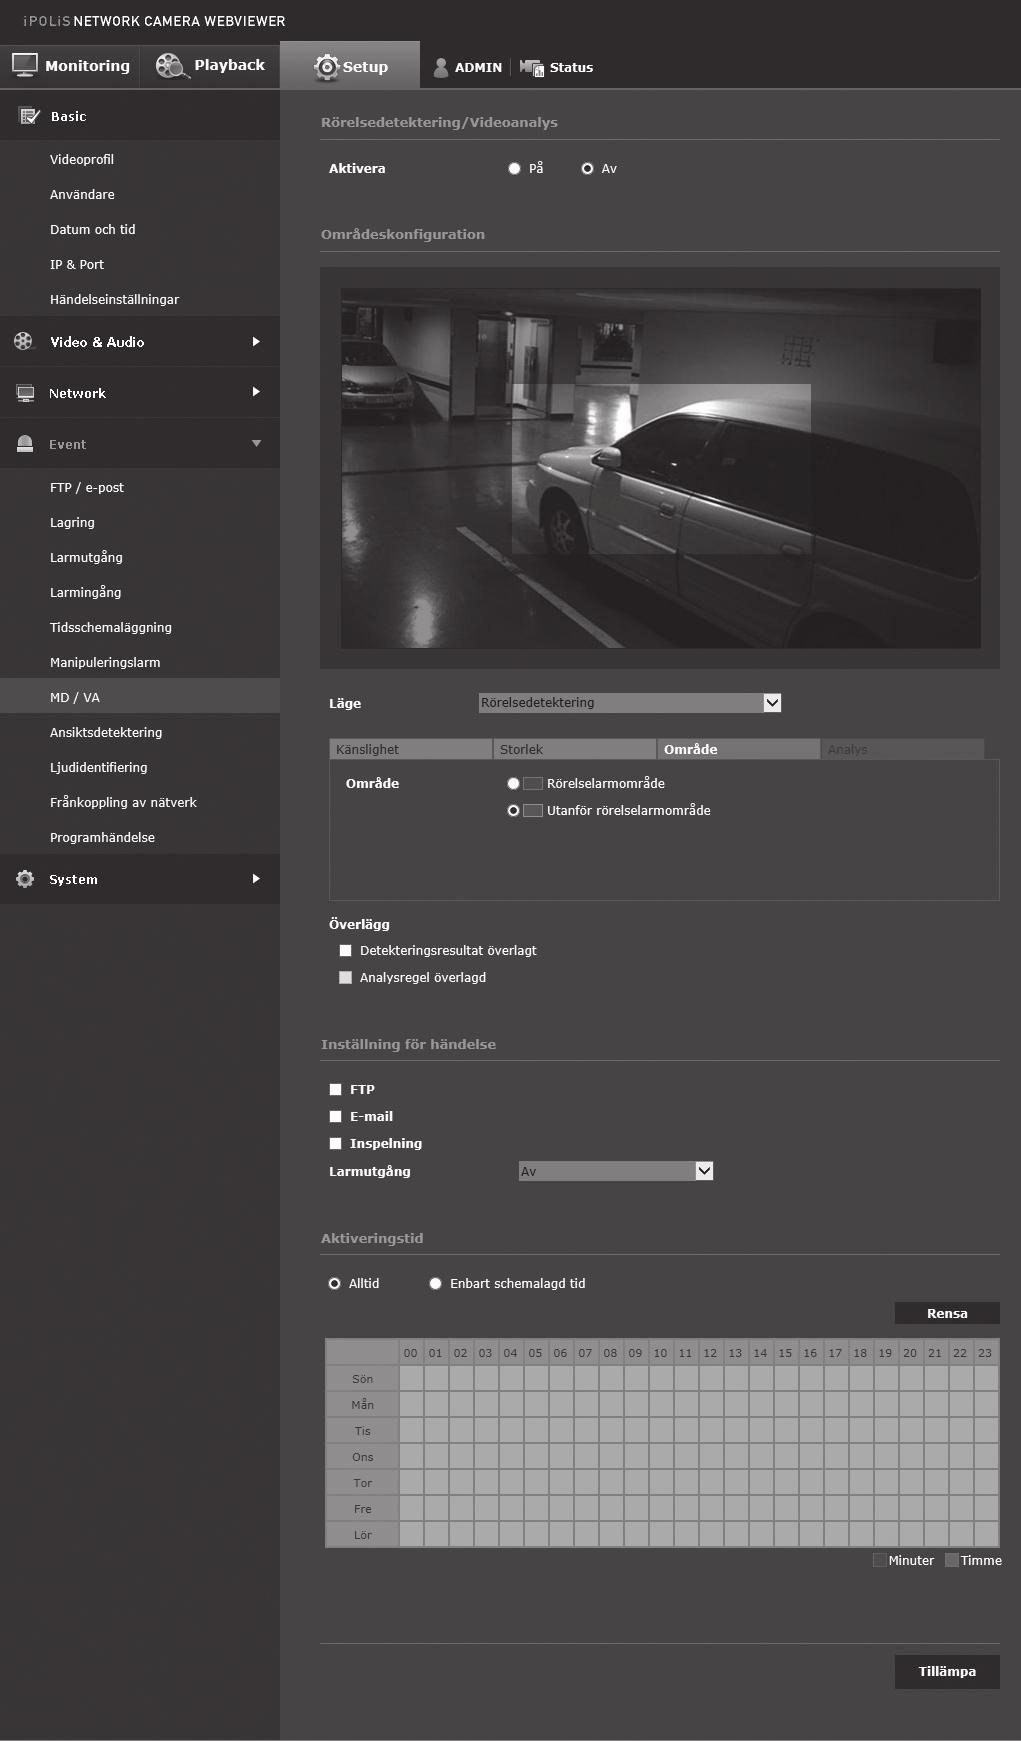The width and height of the screenshot is (1021, 1742).
Task: Click the Status camera icon
Action: coord(531,67)
